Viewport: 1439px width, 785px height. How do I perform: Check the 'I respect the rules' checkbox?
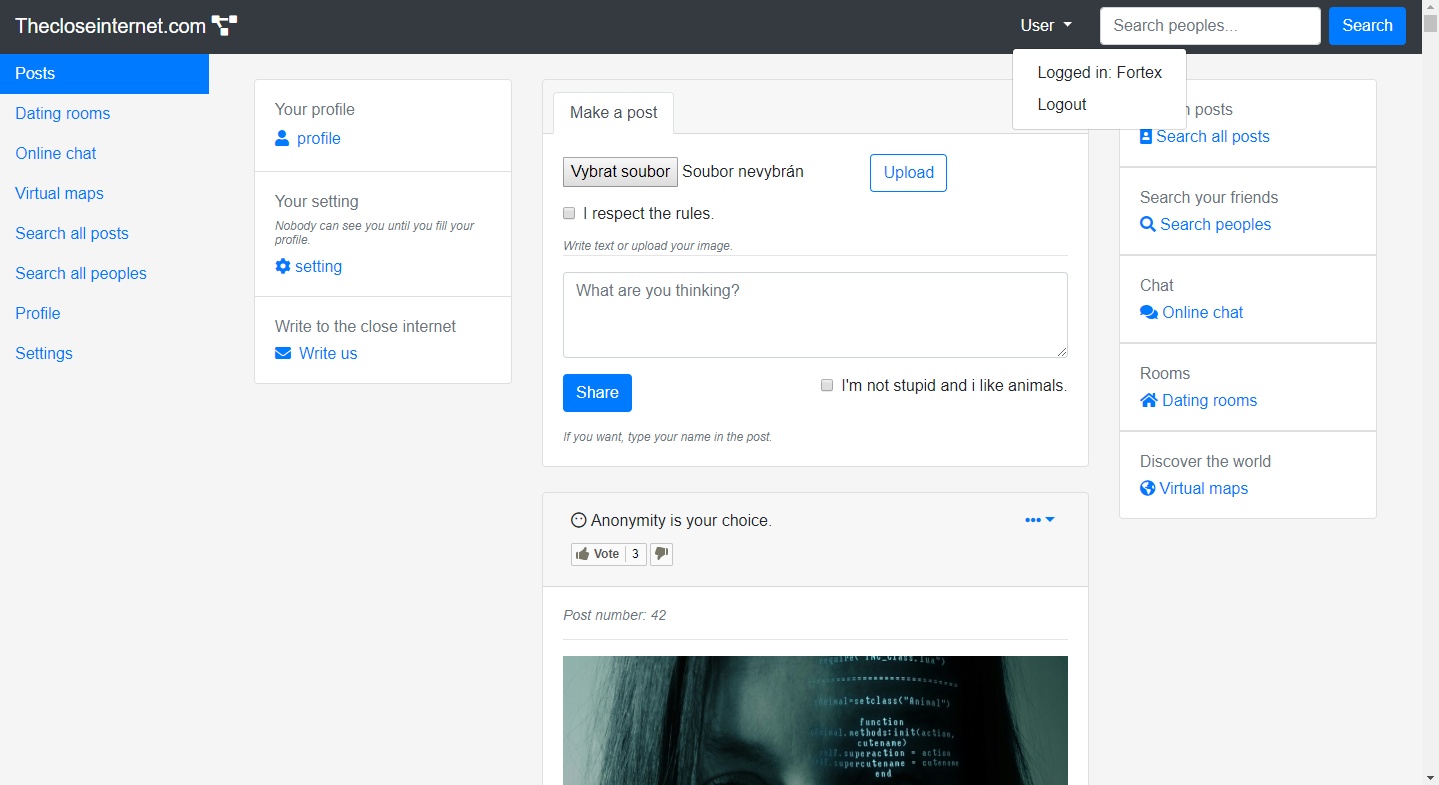coord(569,213)
